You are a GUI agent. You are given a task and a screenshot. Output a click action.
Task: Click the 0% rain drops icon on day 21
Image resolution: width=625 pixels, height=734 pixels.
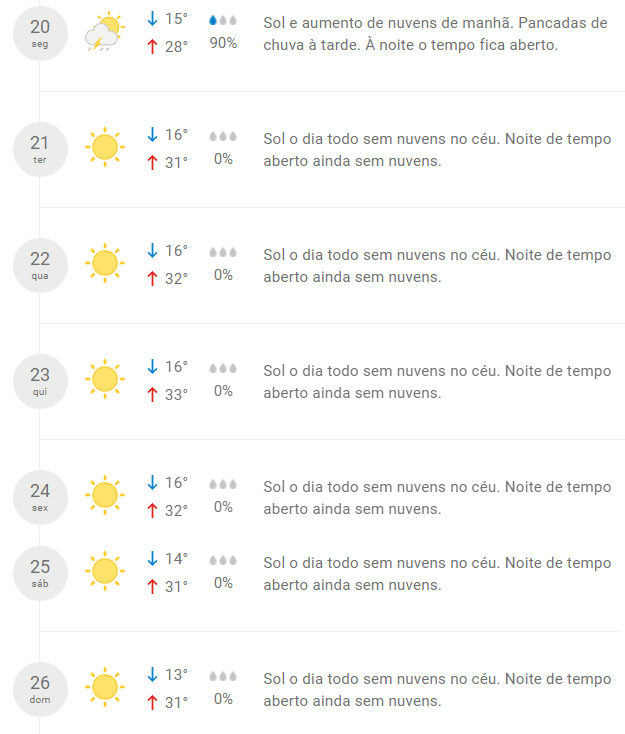223,136
